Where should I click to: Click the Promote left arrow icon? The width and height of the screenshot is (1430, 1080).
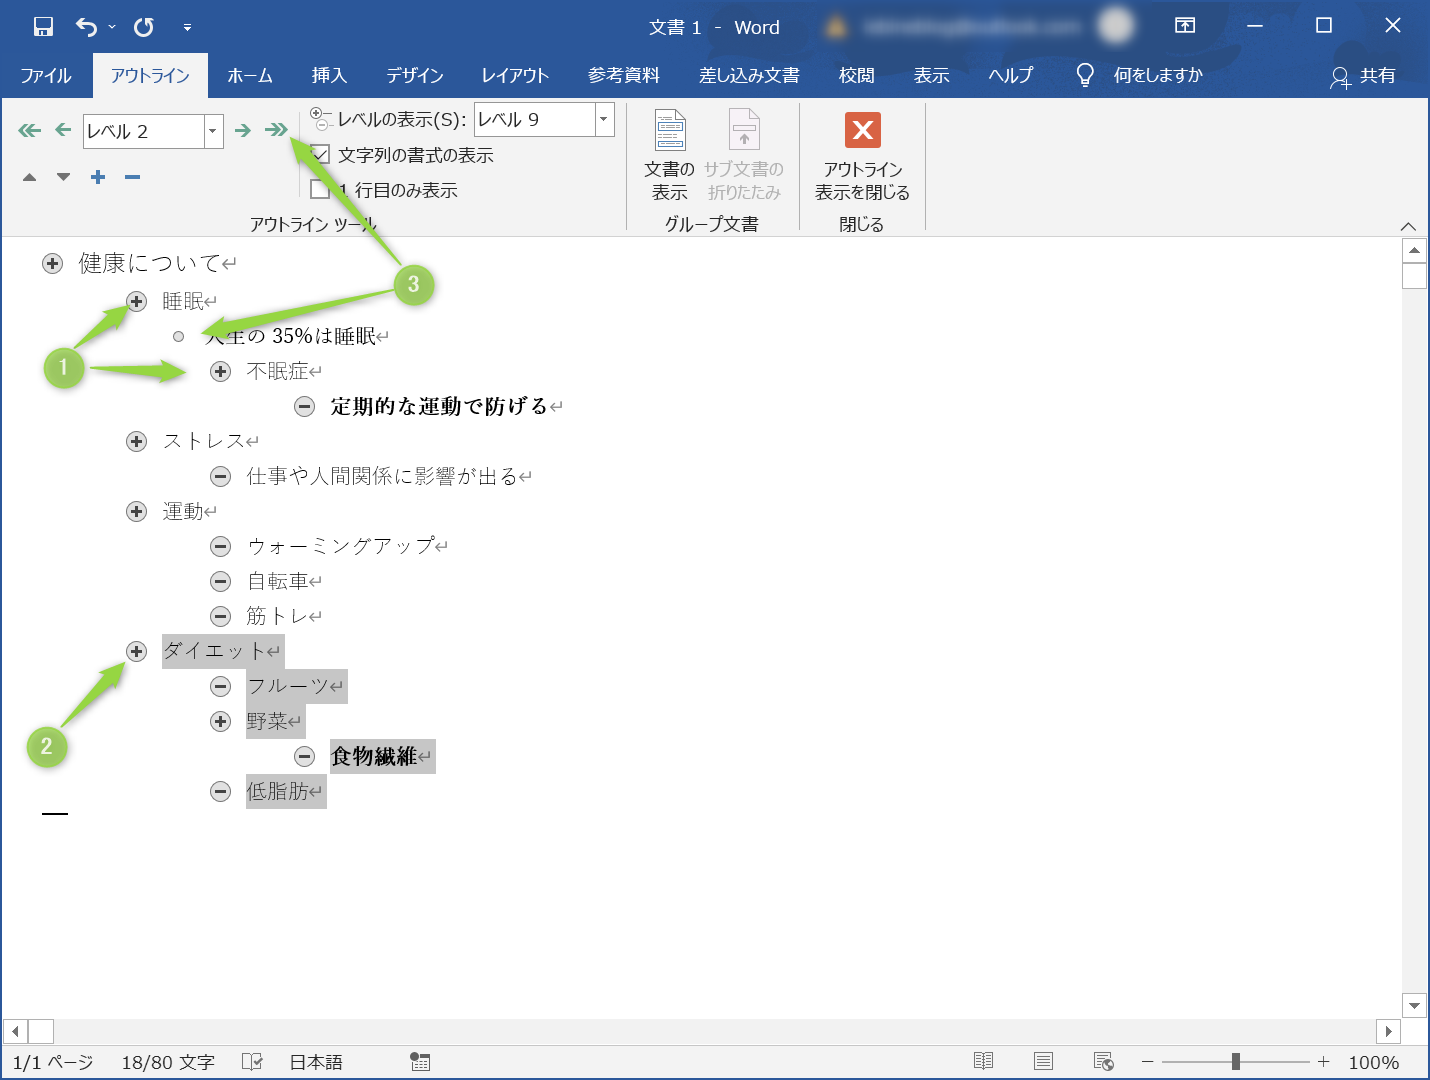(x=63, y=130)
